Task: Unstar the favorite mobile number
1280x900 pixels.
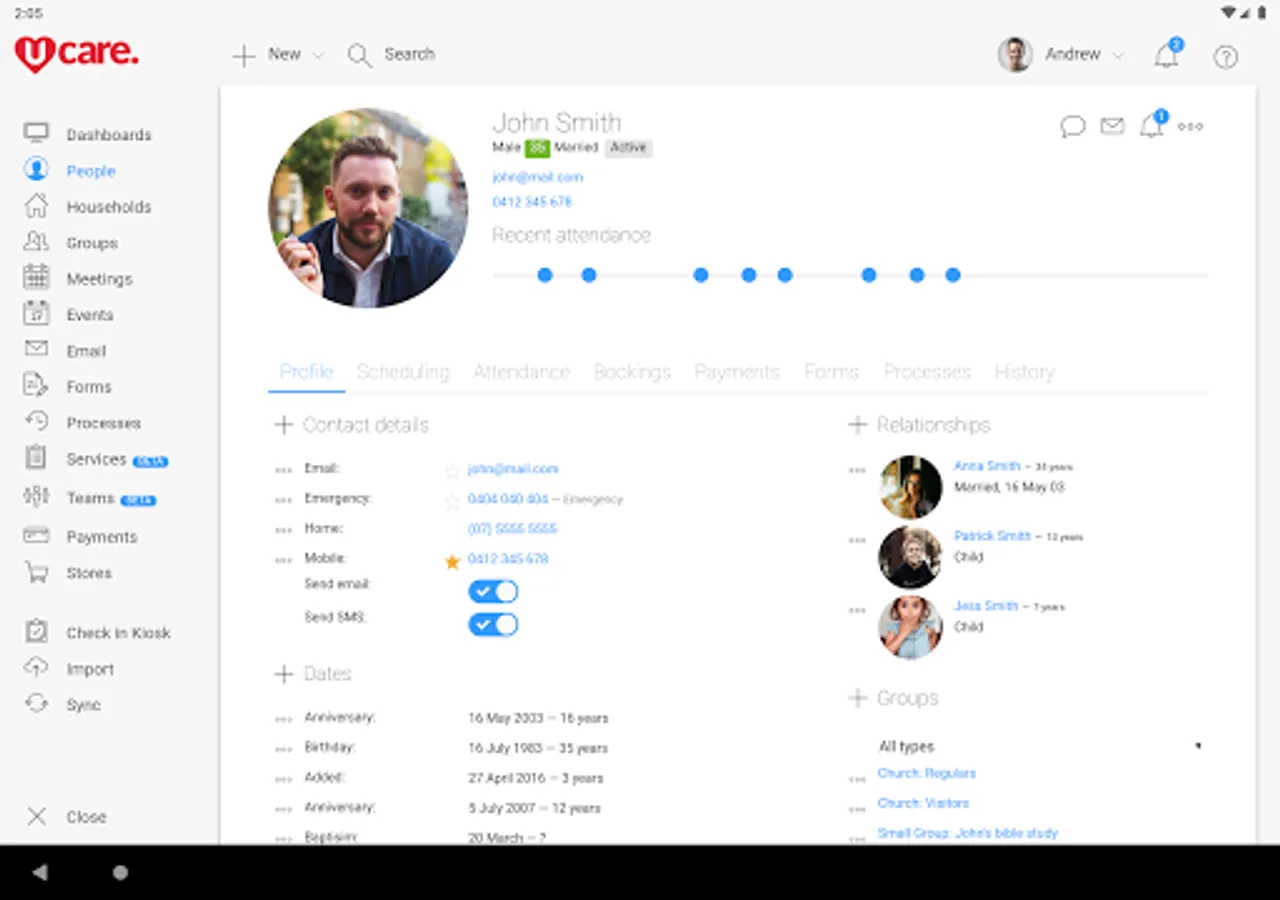Action: [x=452, y=561]
